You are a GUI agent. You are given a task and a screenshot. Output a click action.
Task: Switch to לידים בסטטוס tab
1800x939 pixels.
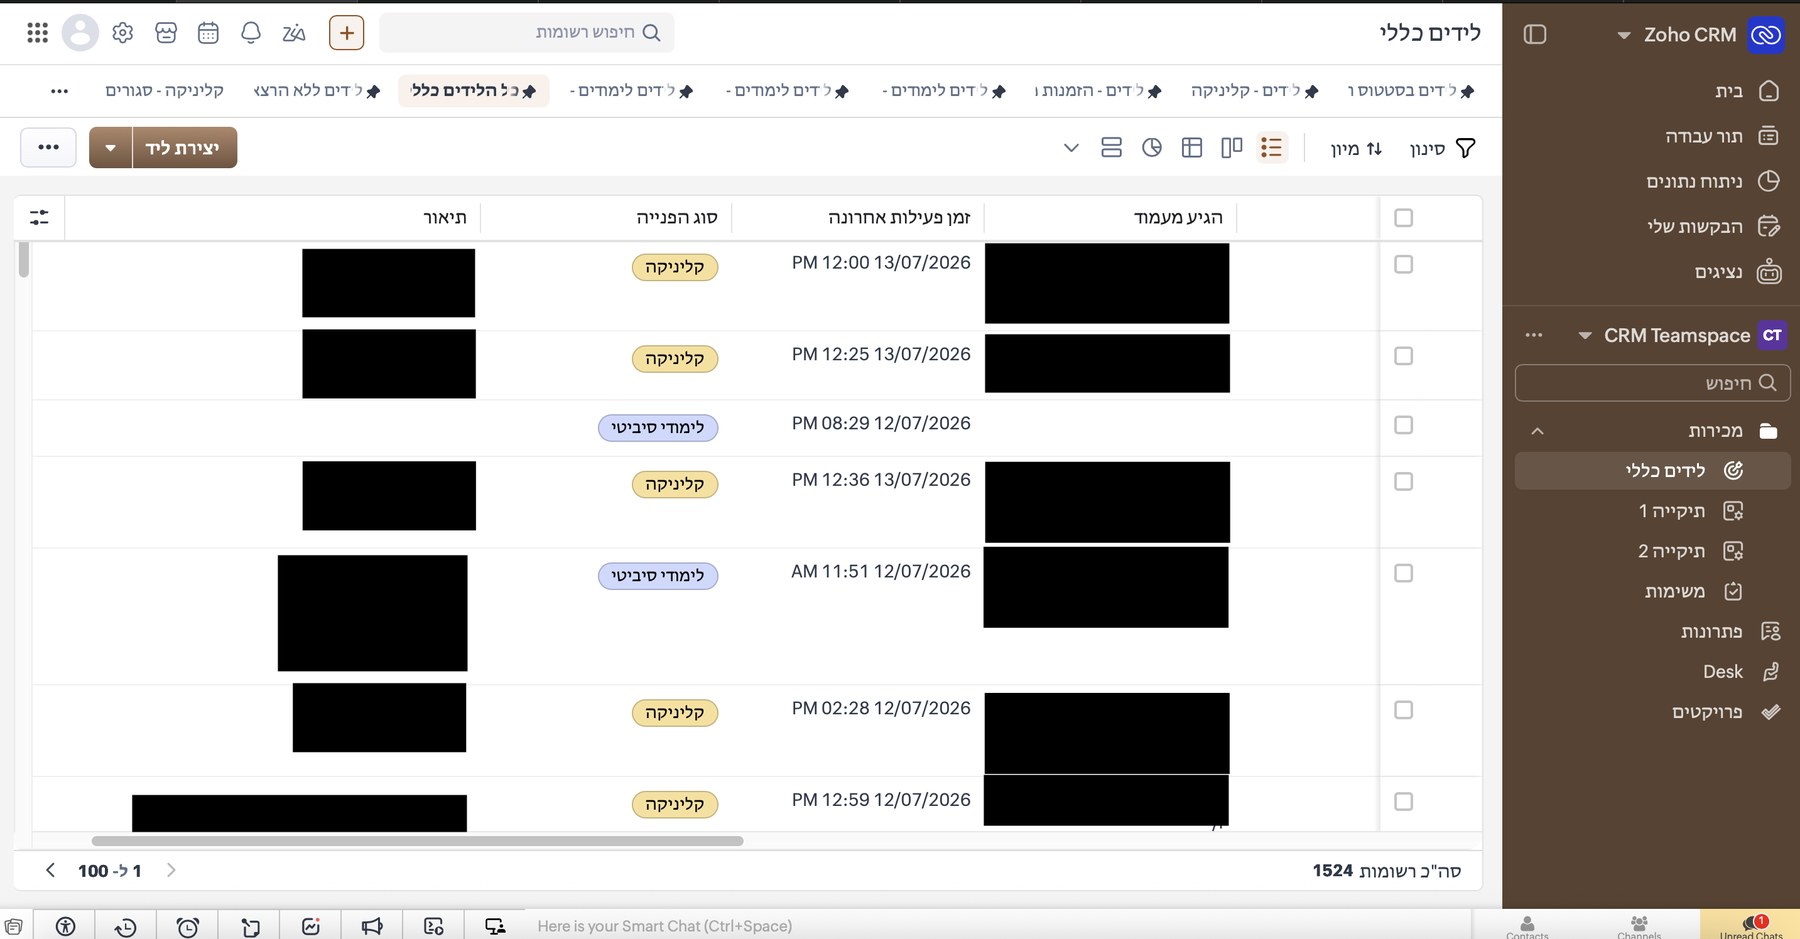tap(1411, 91)
